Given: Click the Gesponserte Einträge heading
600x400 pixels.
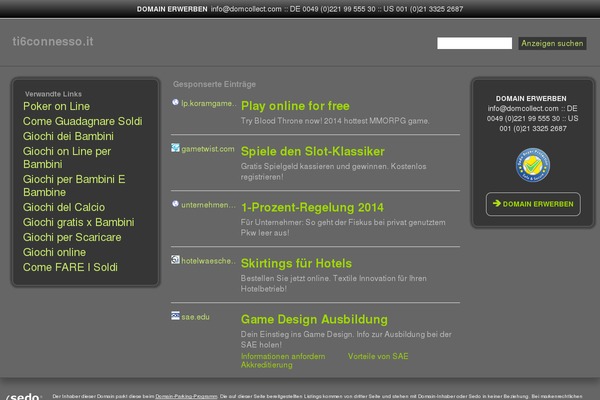Looking at the screenshot, I should [x=214, y=84].
